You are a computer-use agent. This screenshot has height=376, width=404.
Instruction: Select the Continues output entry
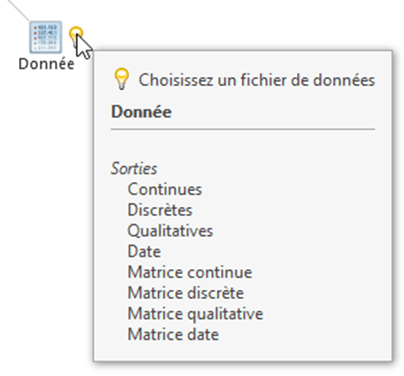click(x=165, y=189)
